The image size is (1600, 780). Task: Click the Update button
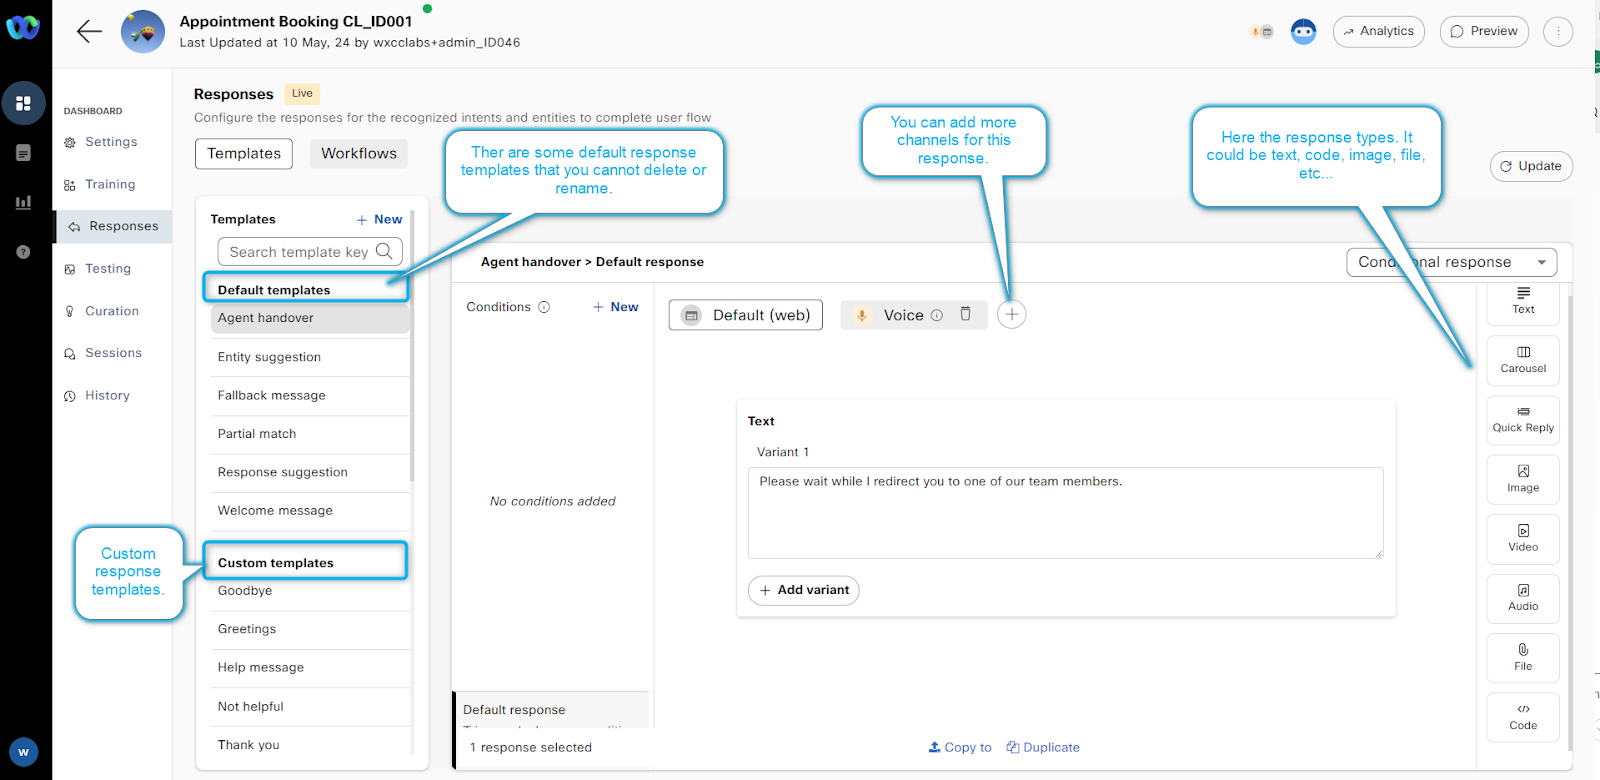tap(1530, 166)
